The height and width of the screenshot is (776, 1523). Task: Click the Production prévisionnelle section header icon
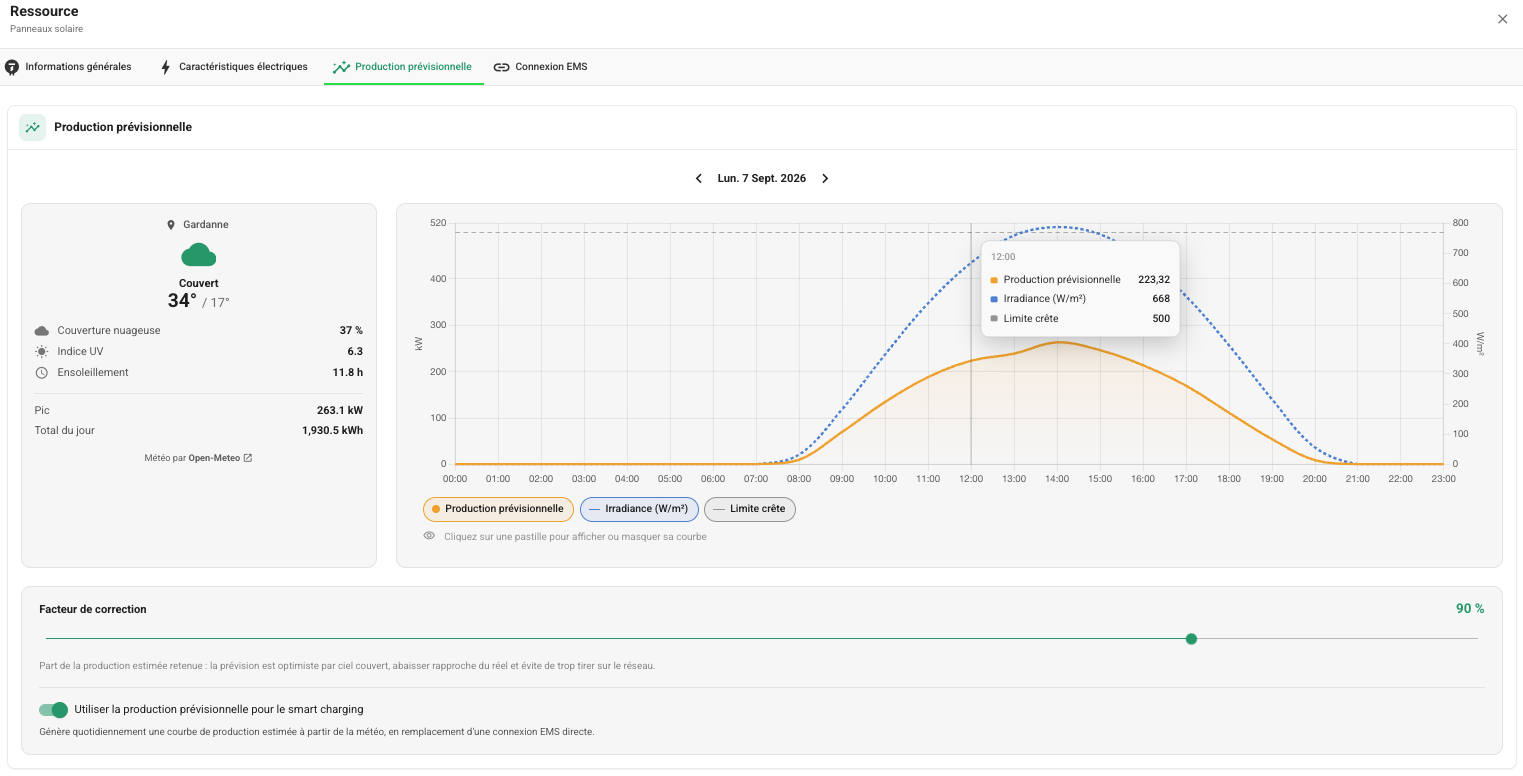33,127
